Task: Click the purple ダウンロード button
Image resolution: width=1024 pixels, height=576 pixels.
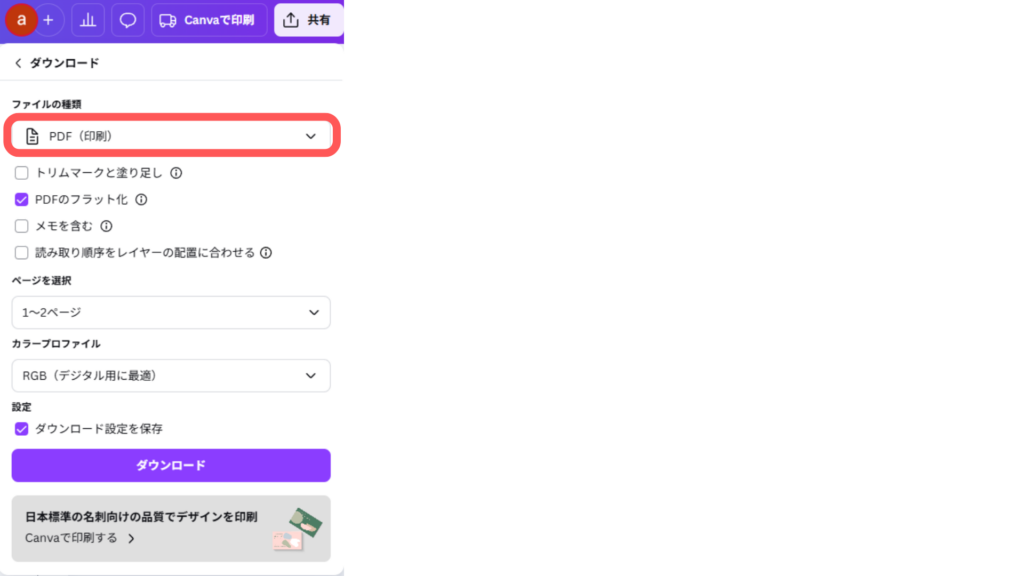Action: point(171,466)
